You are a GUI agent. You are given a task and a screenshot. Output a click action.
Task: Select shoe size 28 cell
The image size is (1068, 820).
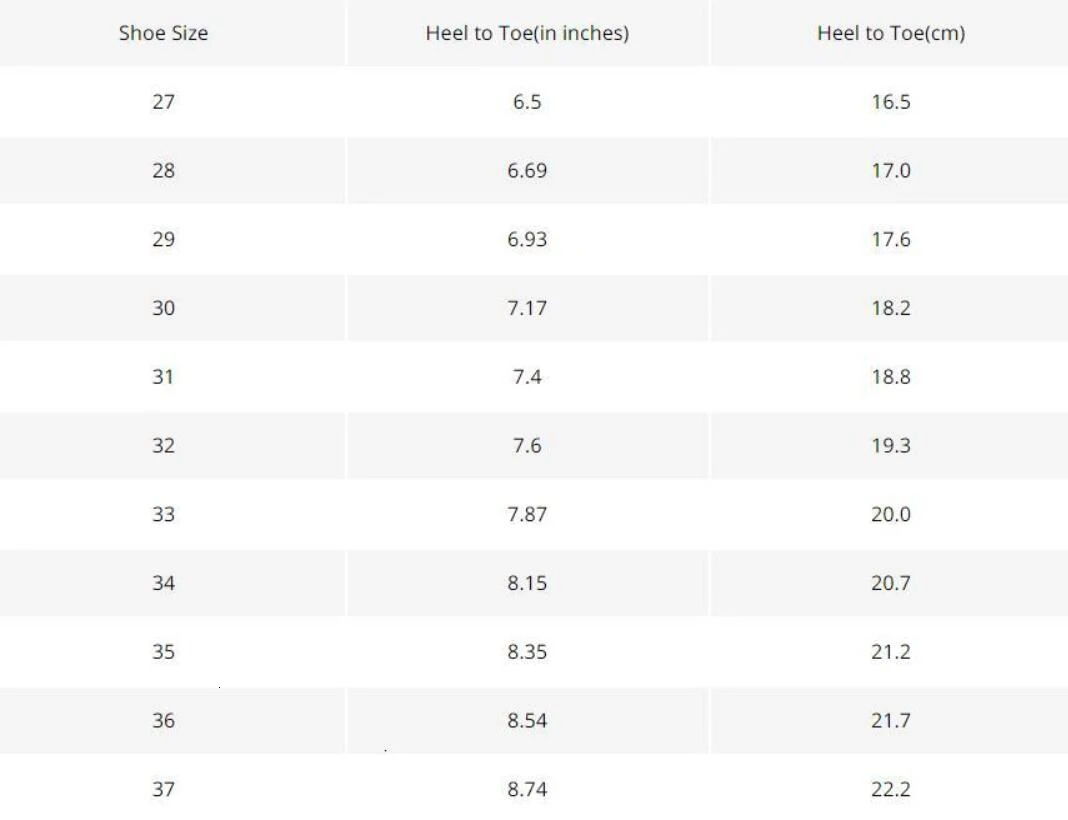pos(163,171)
